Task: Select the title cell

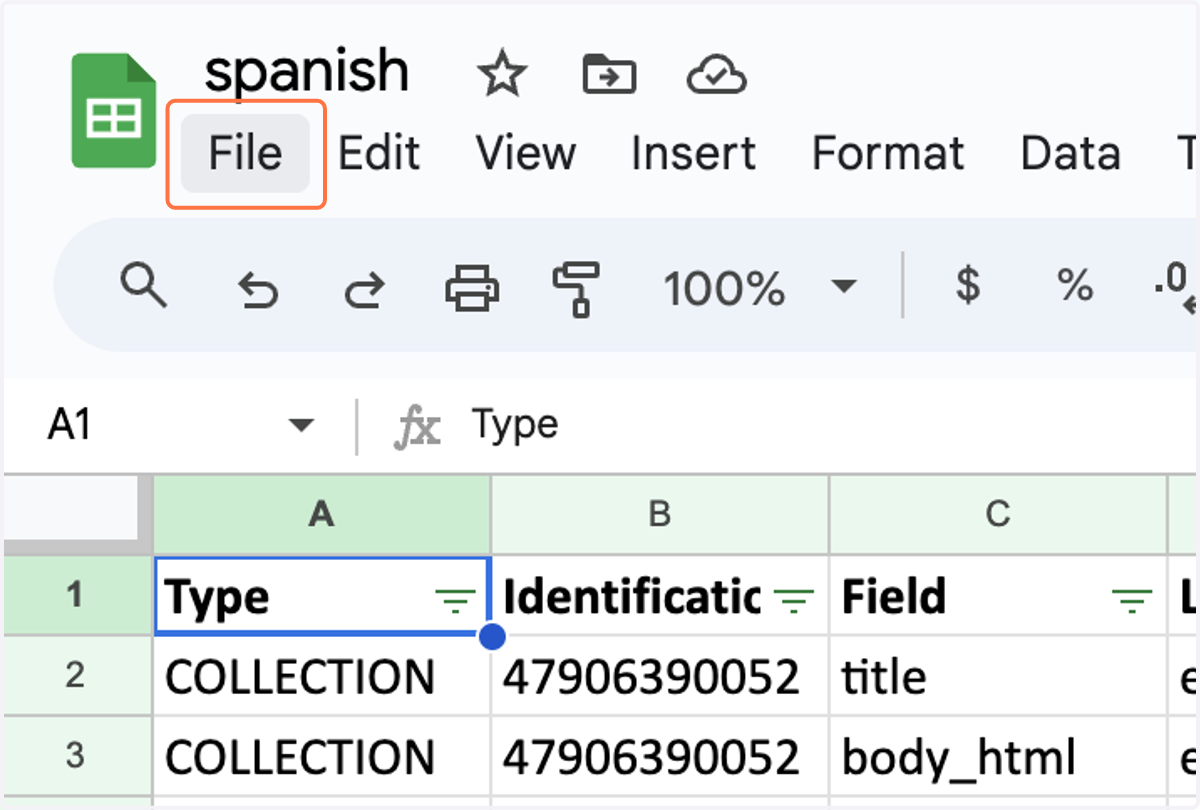Action: point(997,676)
